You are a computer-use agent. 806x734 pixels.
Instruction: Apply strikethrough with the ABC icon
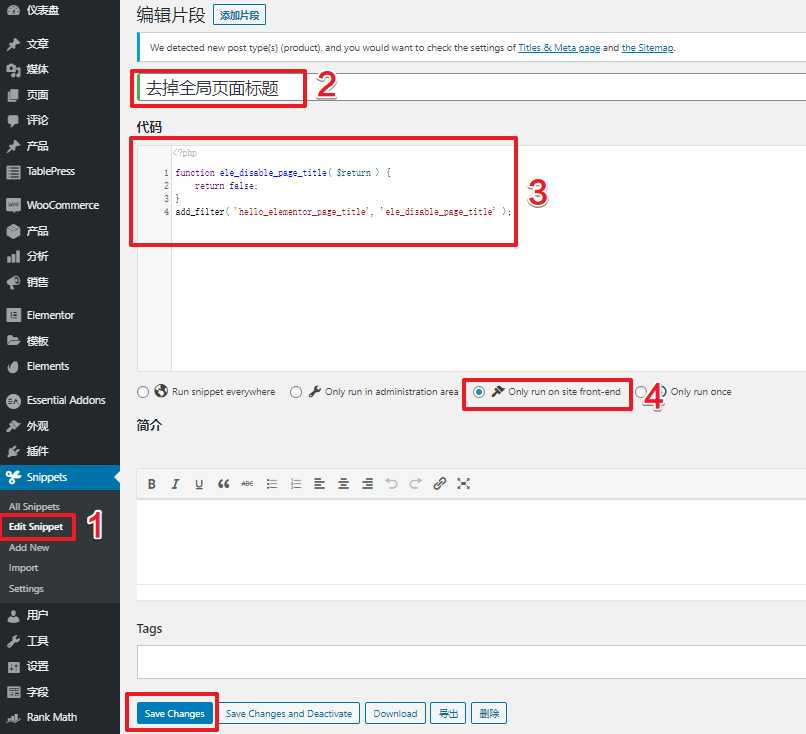point(247,484)
